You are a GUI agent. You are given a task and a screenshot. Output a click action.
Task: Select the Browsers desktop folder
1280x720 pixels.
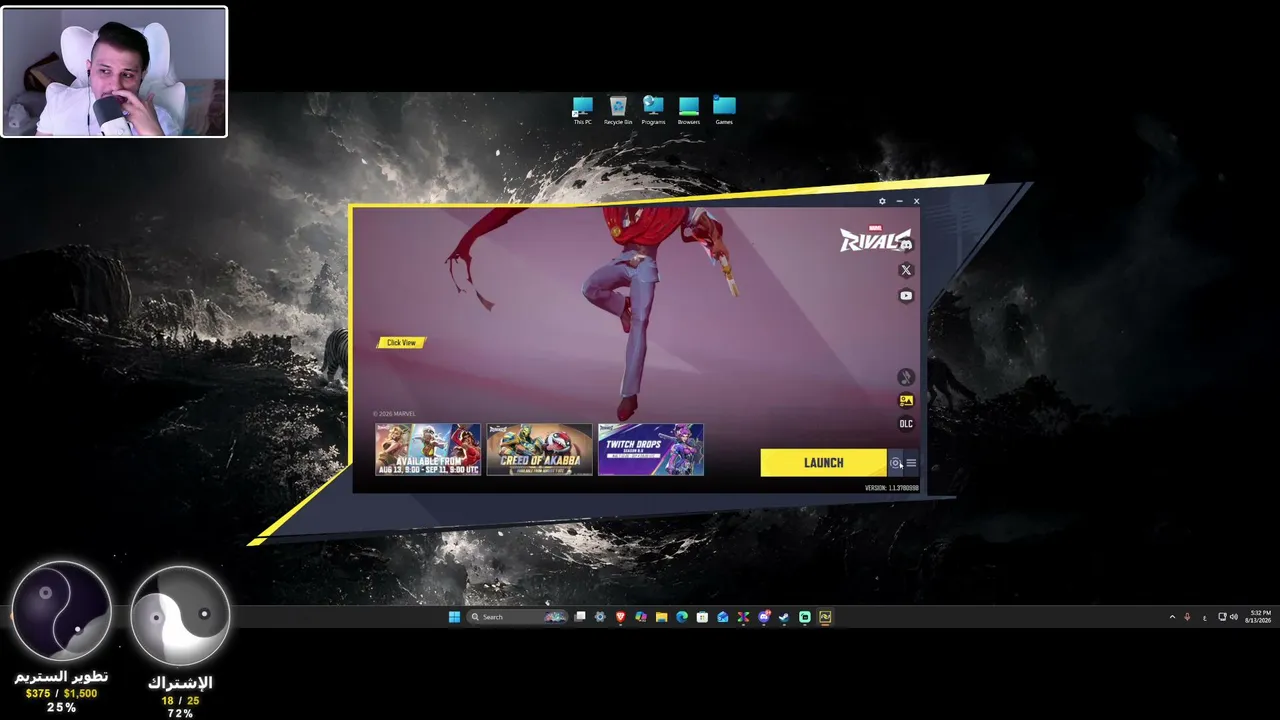pyautogui.click(x=688, y=110)
